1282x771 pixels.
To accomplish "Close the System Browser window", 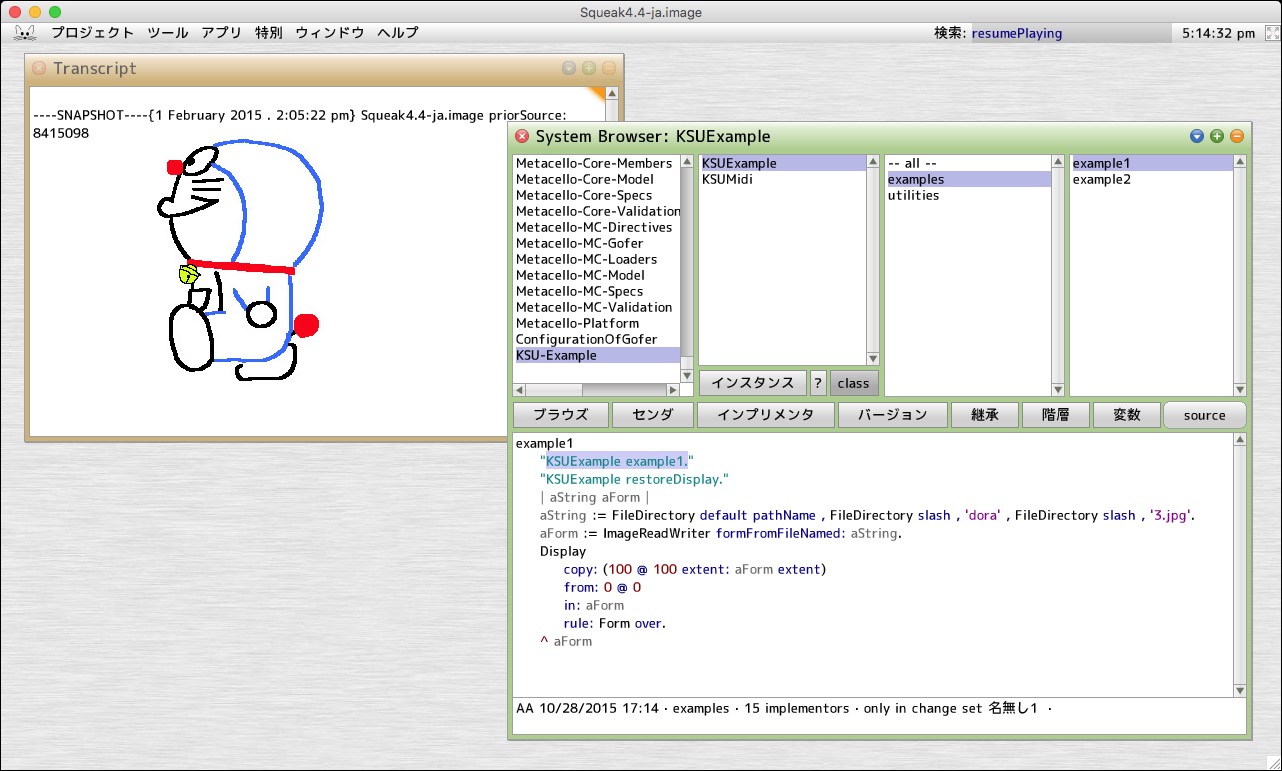I will (522, 136).
